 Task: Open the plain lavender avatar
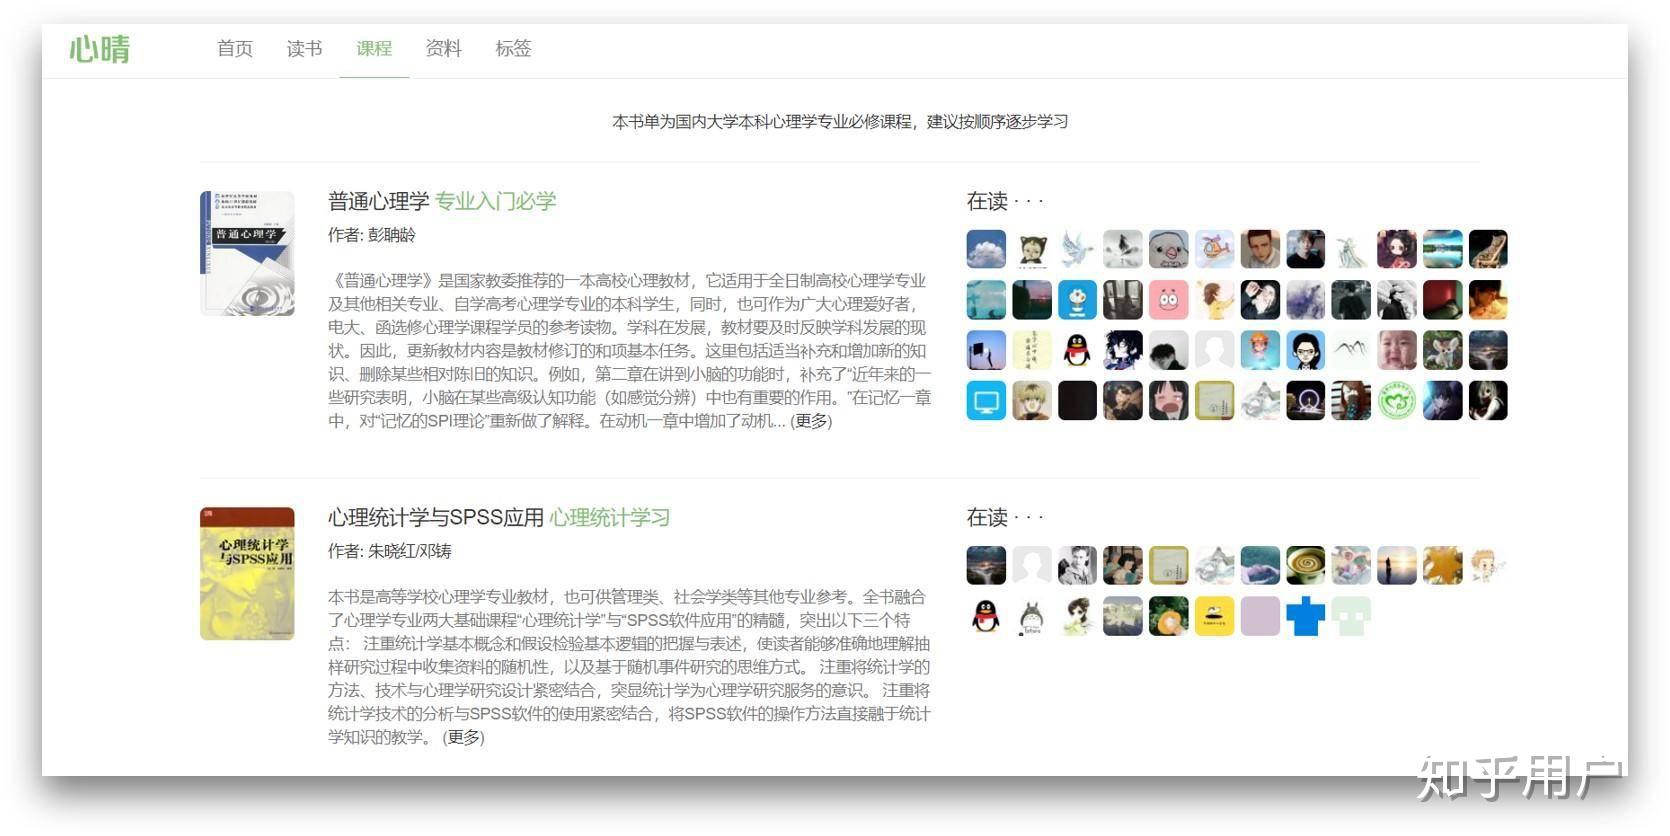click(x=1260, y=617)
